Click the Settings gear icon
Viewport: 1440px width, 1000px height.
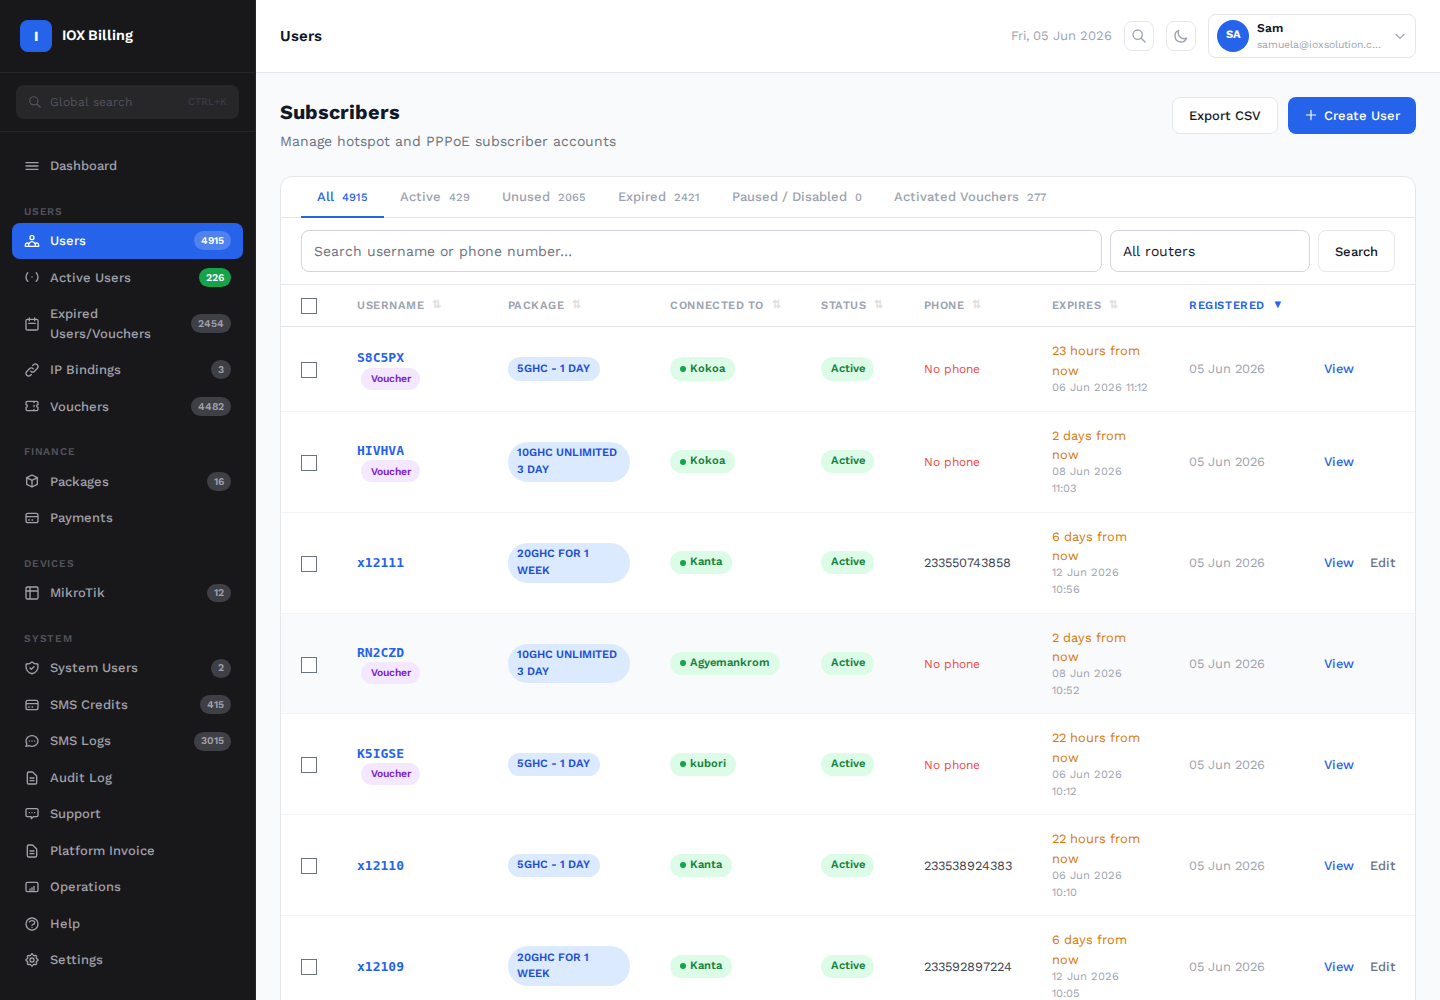tap(32, 960)
